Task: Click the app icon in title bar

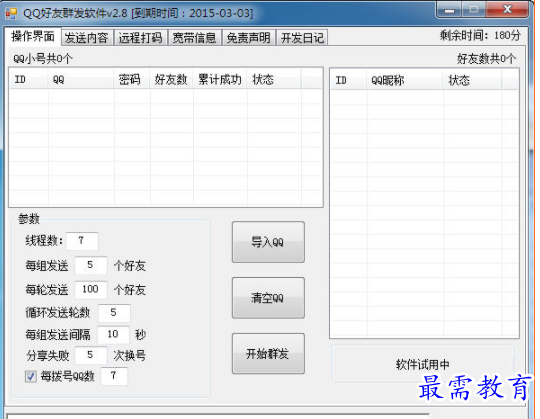Action: (x=11, y=13)
